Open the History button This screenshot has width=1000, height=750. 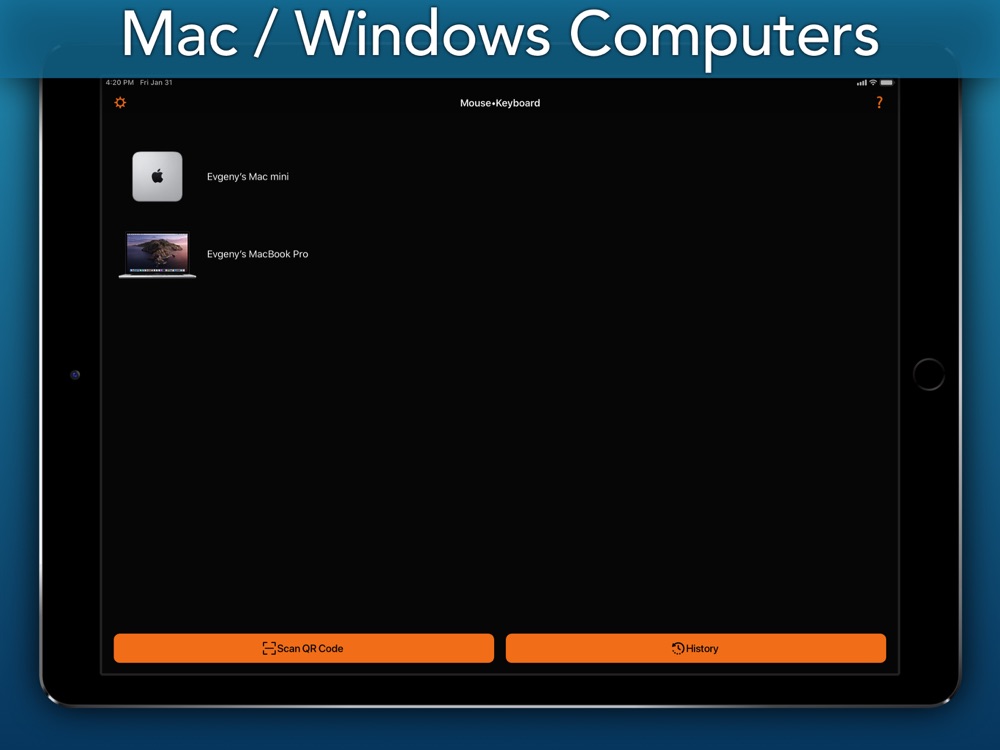pyautogui.click(x=696, y=648)
